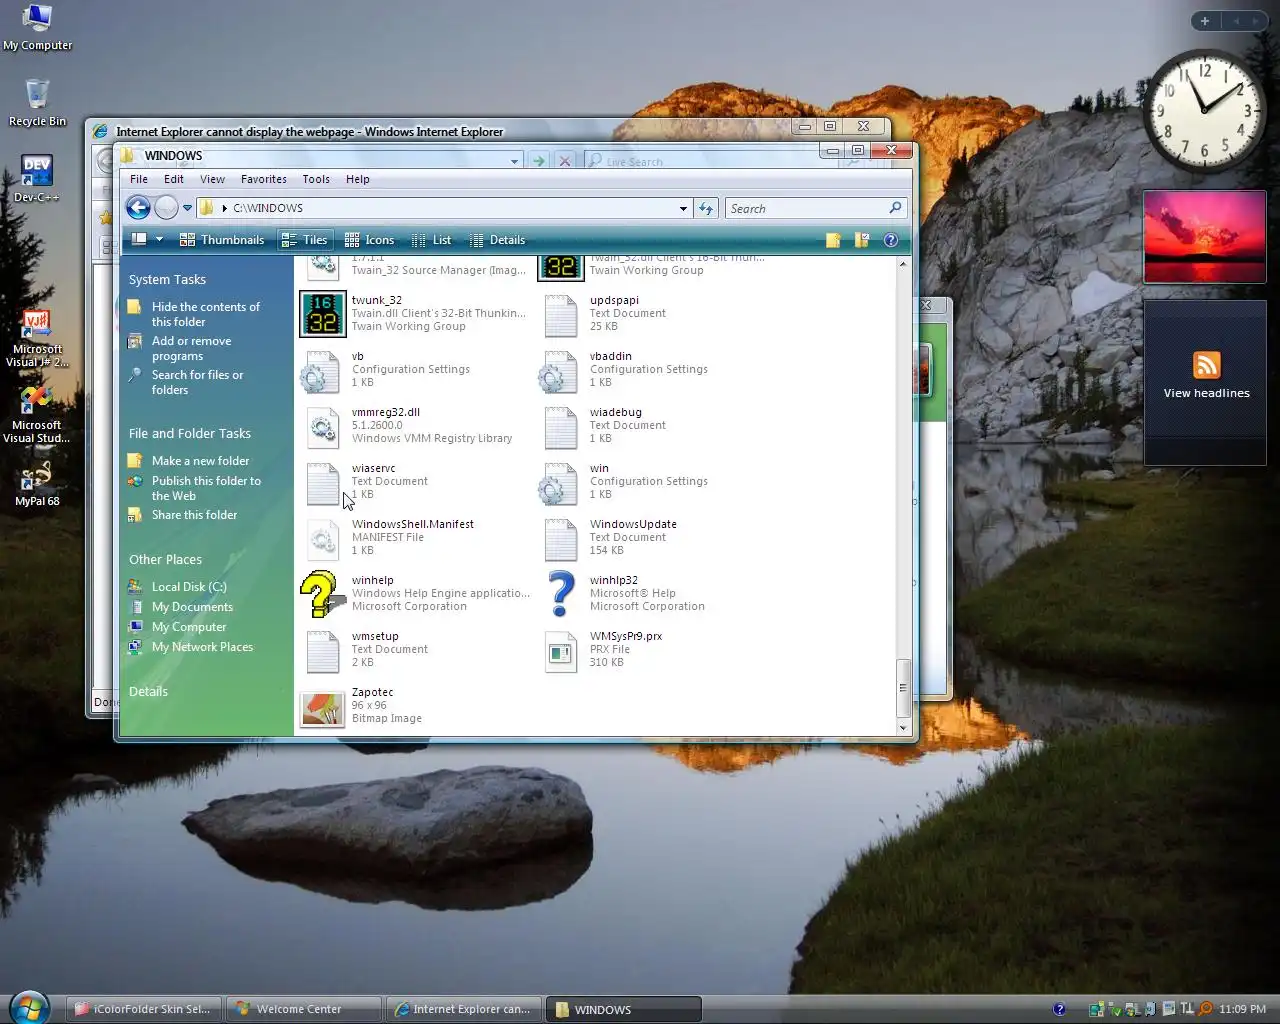The image size is (1280, 1024).
Task: Click Make a new folder link
Action: (200, 461)
